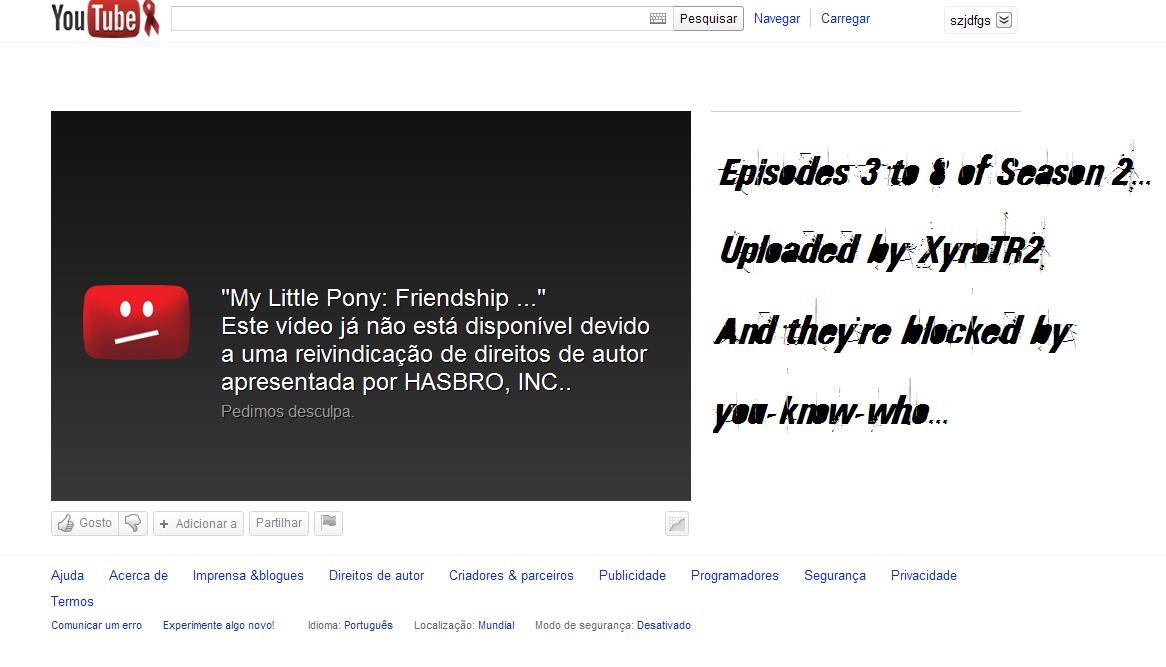The image size is (1166, 667).
Task: Show video statistics chart icon
Action: point(677,523)
